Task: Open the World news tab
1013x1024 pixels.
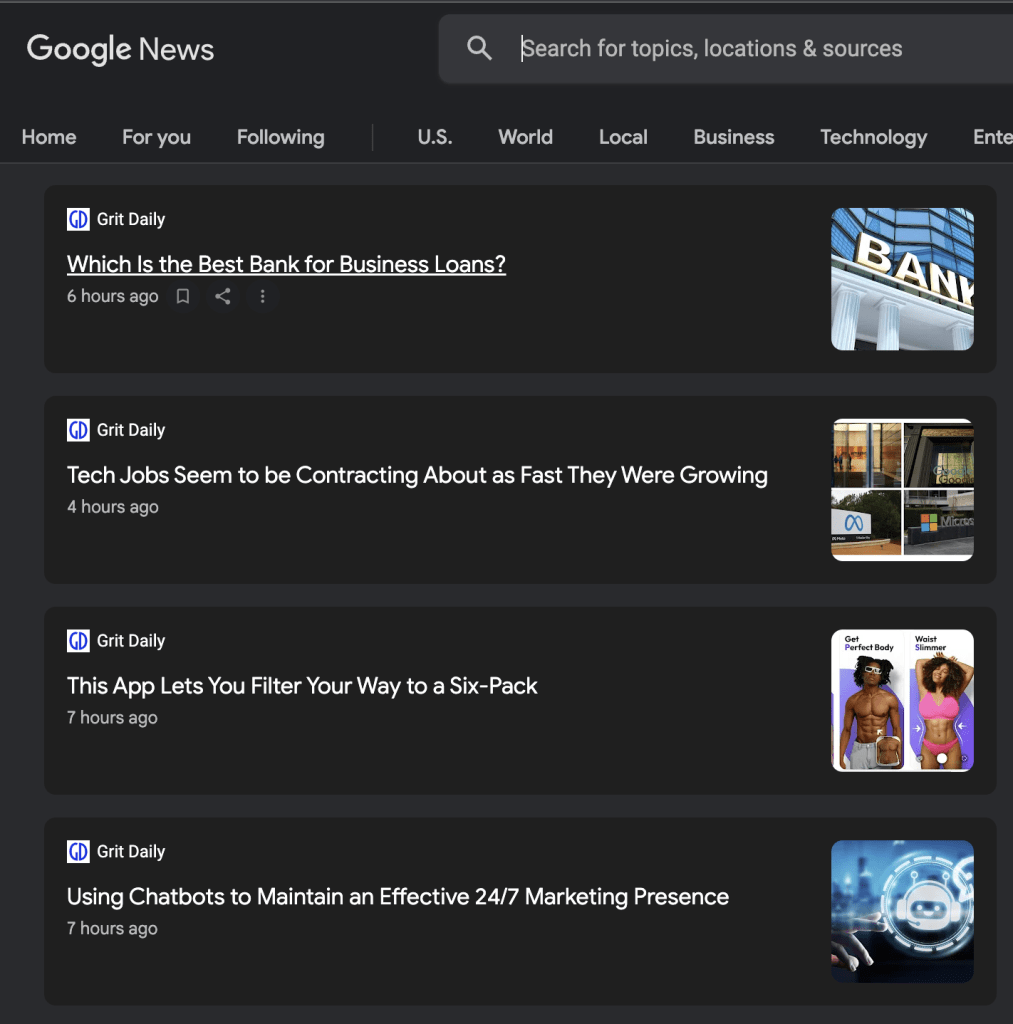Action: 525,137
